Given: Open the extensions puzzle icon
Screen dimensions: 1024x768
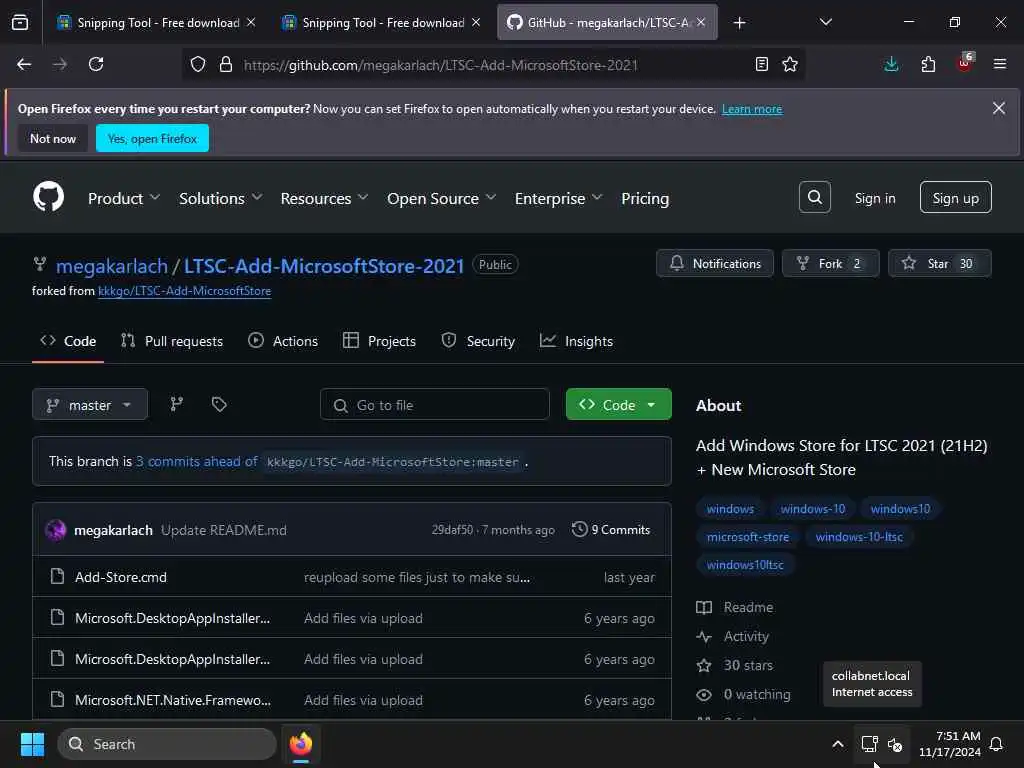Looking at the screenshot, I should point(928,64).
